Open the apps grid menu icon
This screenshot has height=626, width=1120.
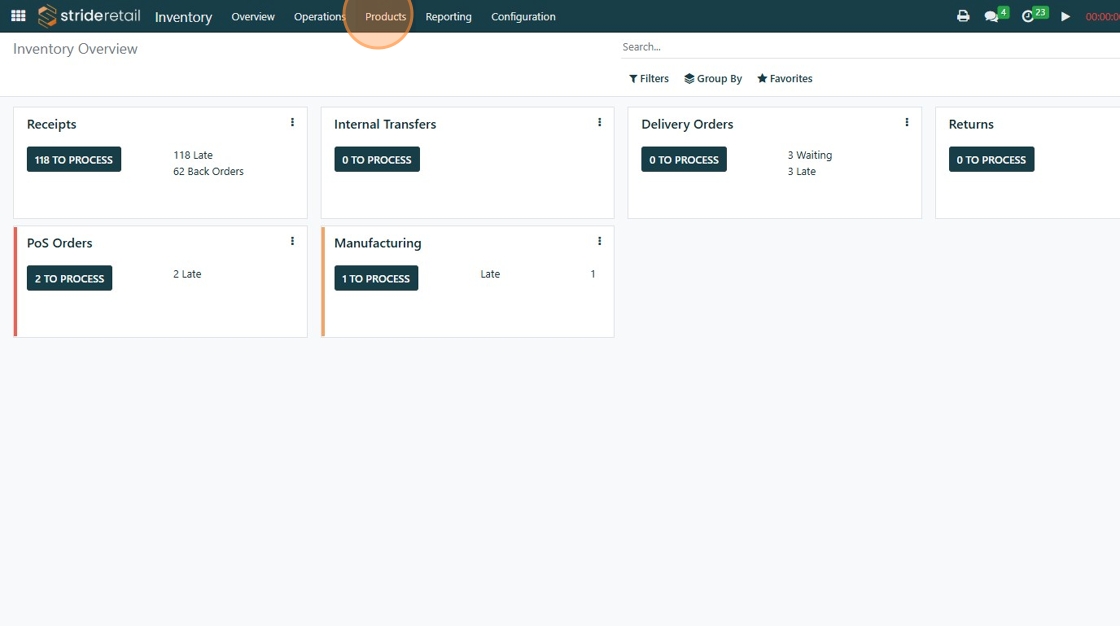[19, 16]
